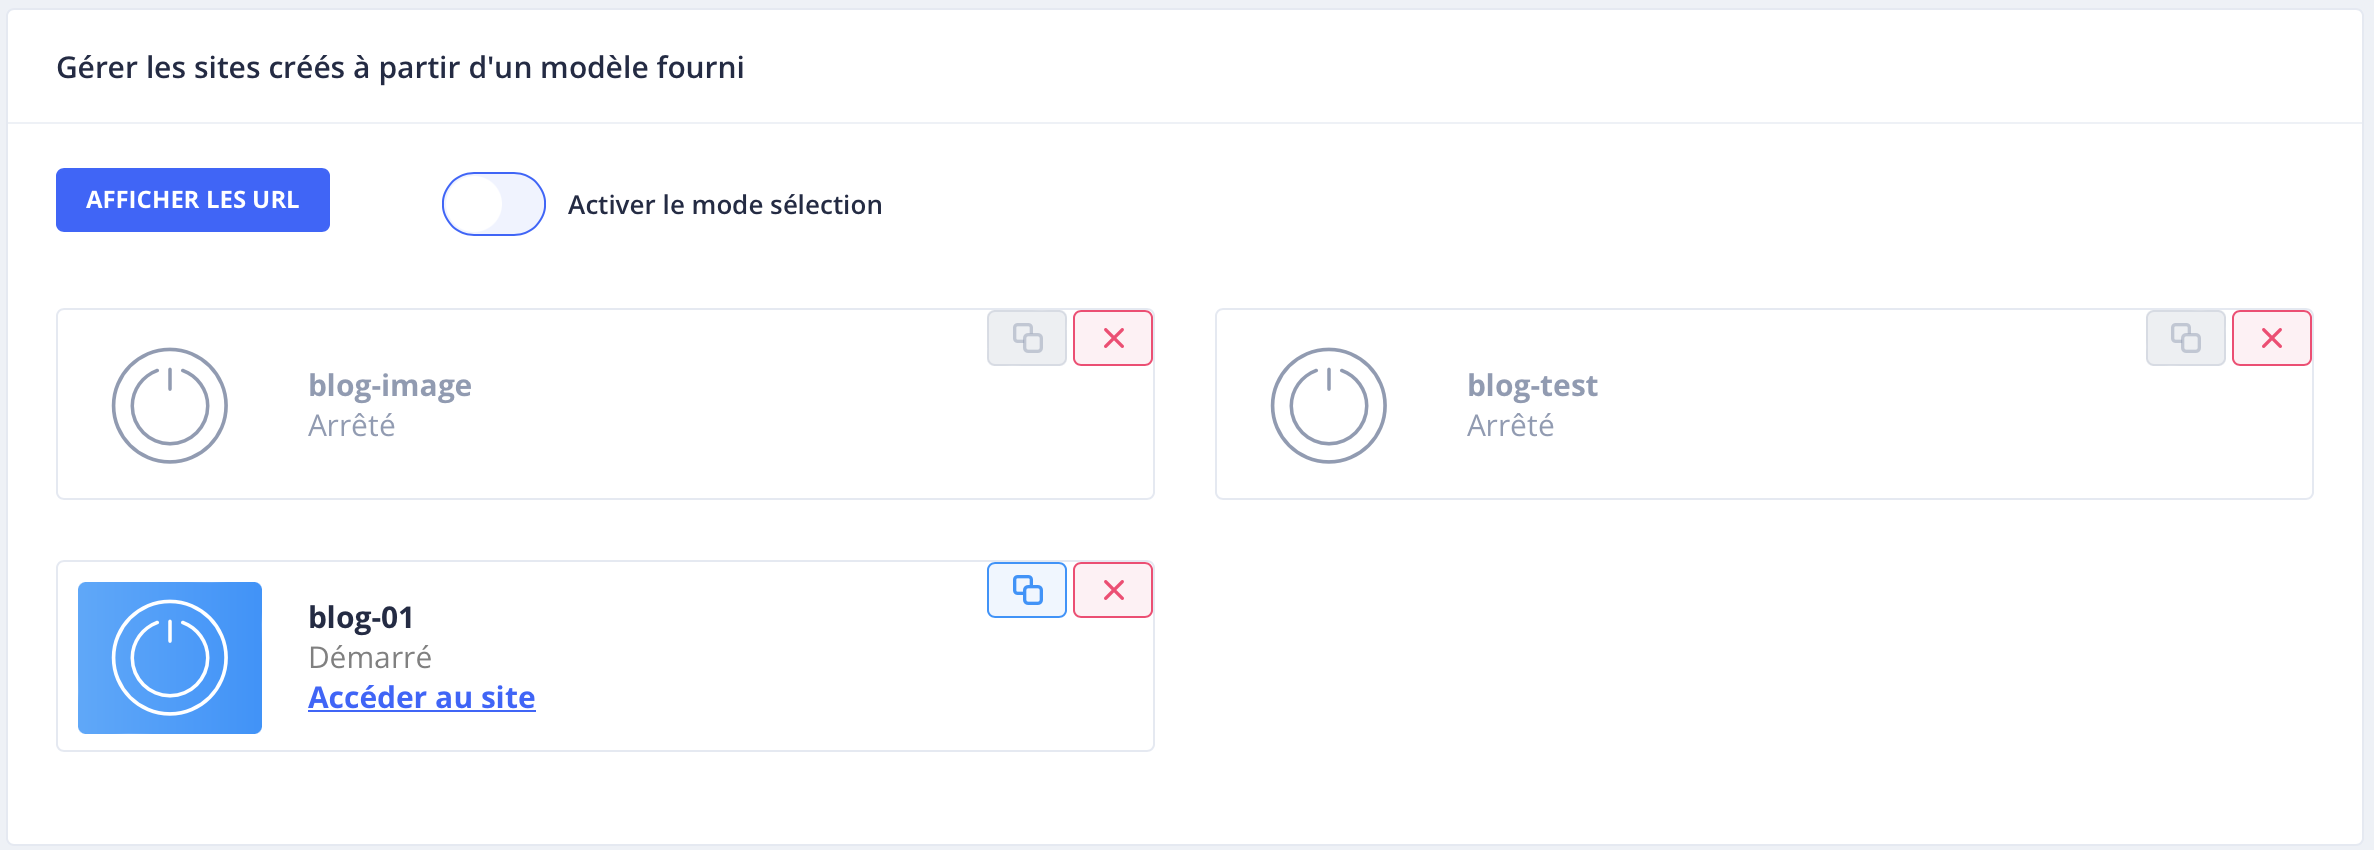Image resolution: width=2374 pixels, height=850 pixels.
Task: Click the Arrêté status under blog-image
Action: pyautogui.click(x=352, y=426)
